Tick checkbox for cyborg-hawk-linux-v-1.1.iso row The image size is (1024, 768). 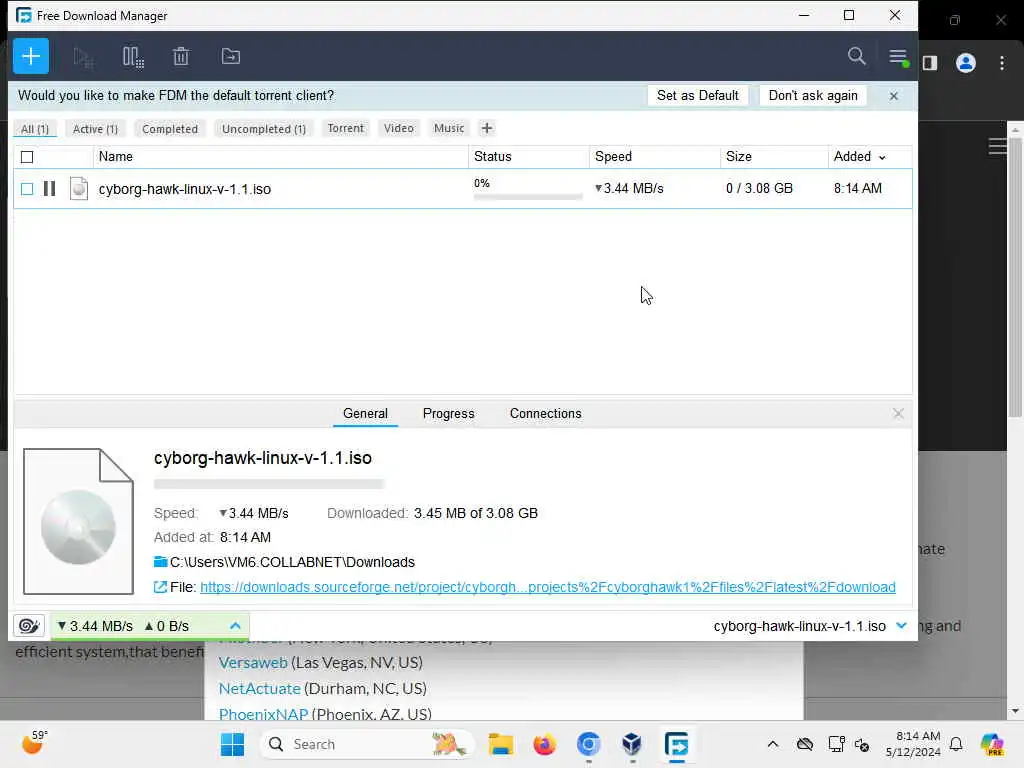tap(27, 189)
